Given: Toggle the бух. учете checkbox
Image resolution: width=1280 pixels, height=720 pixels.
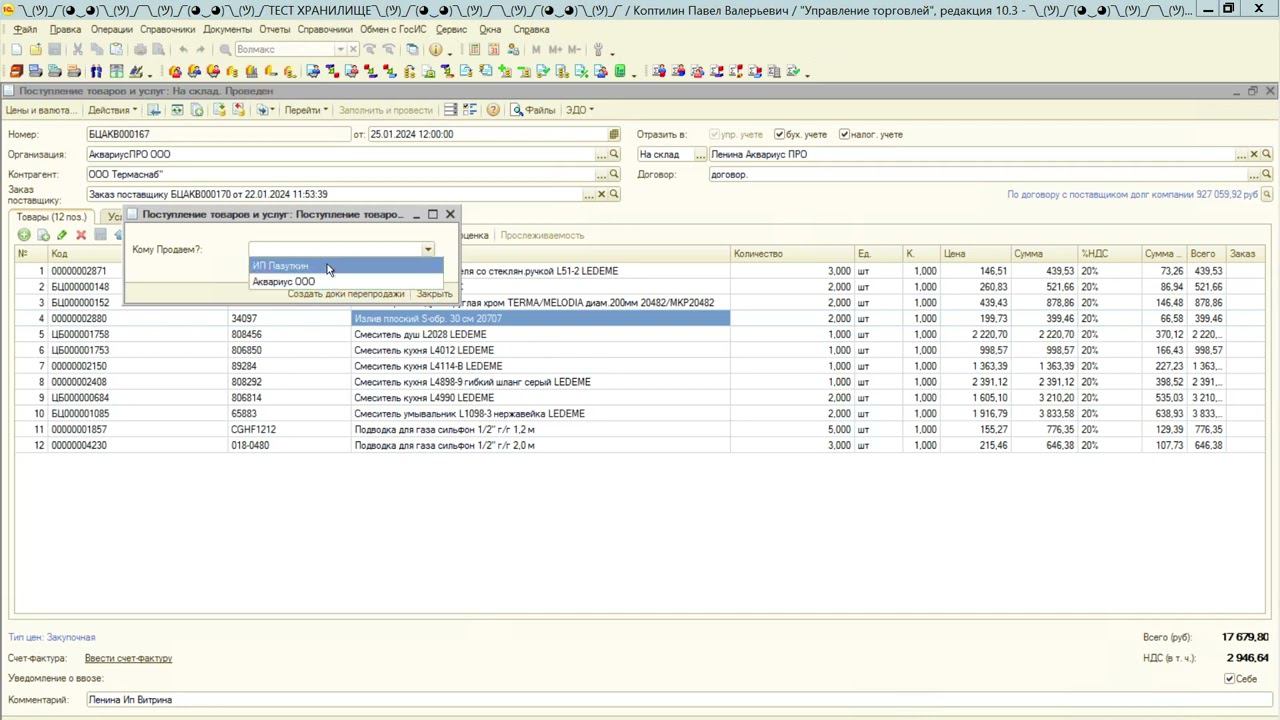Looking at the screenshot, I should [x=779, y=134].
